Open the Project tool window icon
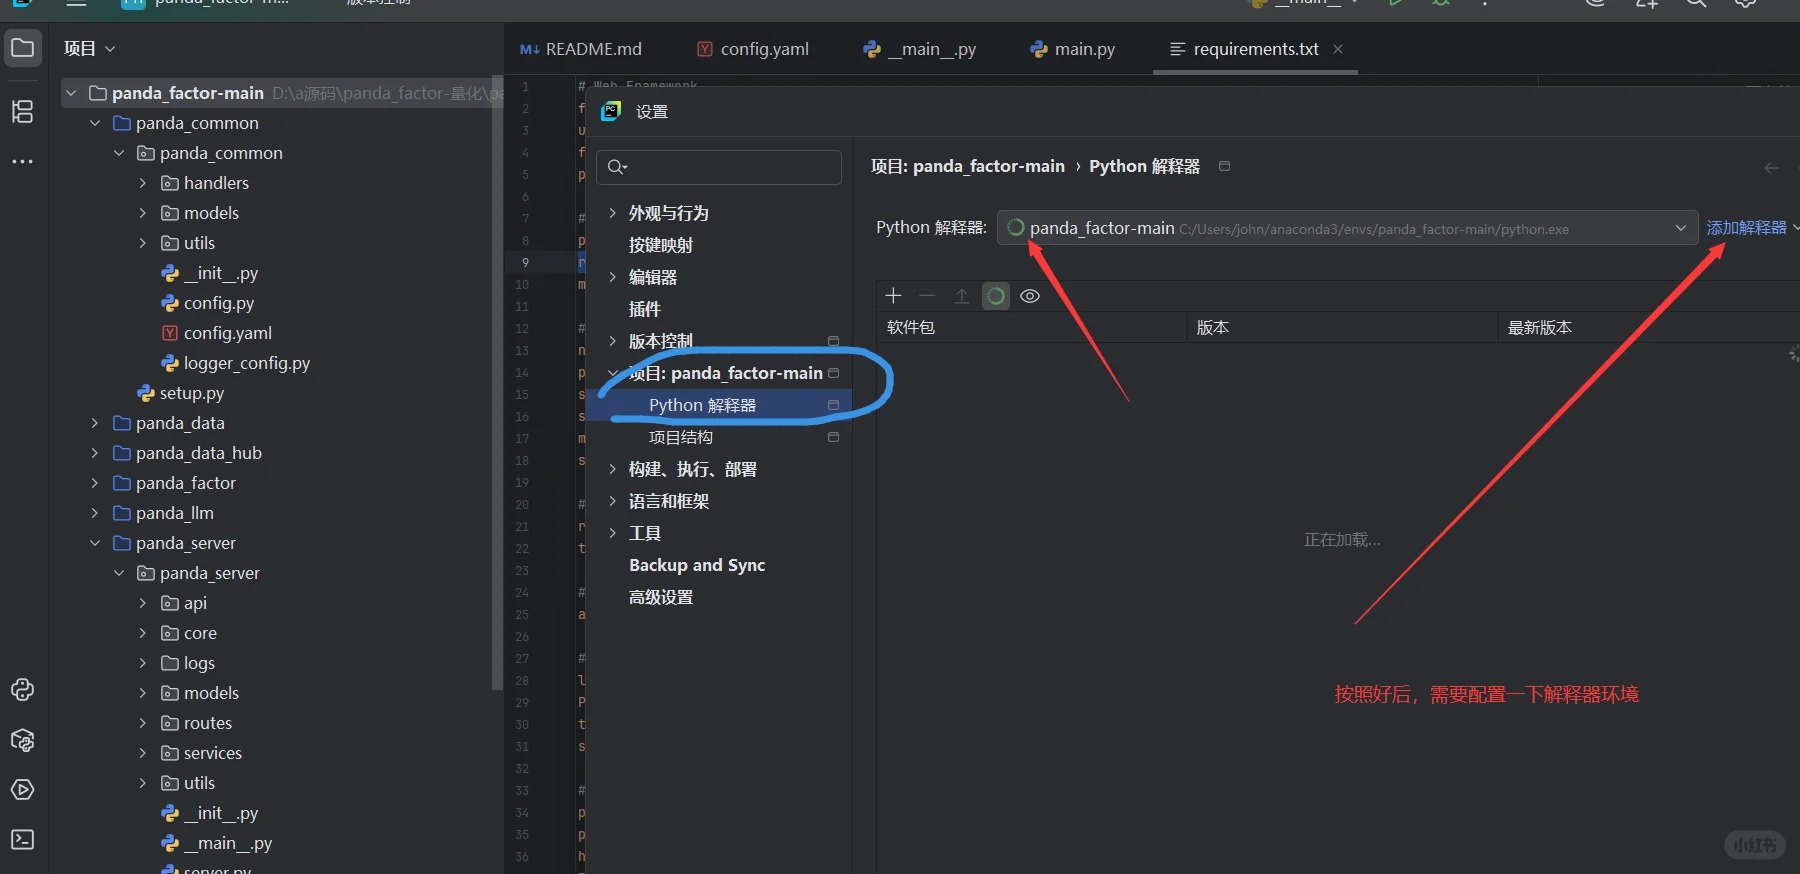This screenshot has height=874, width=1800. pos(22,48)
